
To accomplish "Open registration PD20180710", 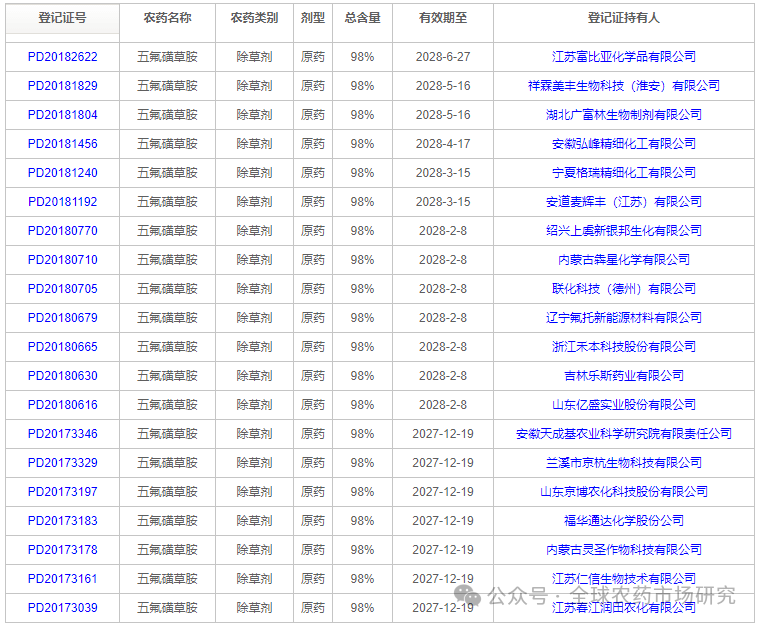I will (x=63, y=260).
